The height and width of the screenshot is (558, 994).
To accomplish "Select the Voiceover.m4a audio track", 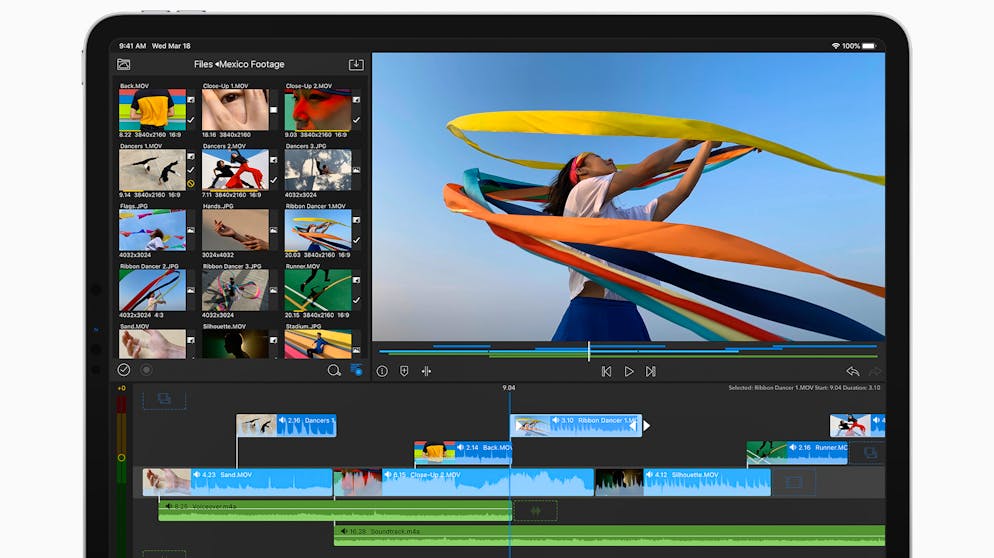I will coord(335,511).
